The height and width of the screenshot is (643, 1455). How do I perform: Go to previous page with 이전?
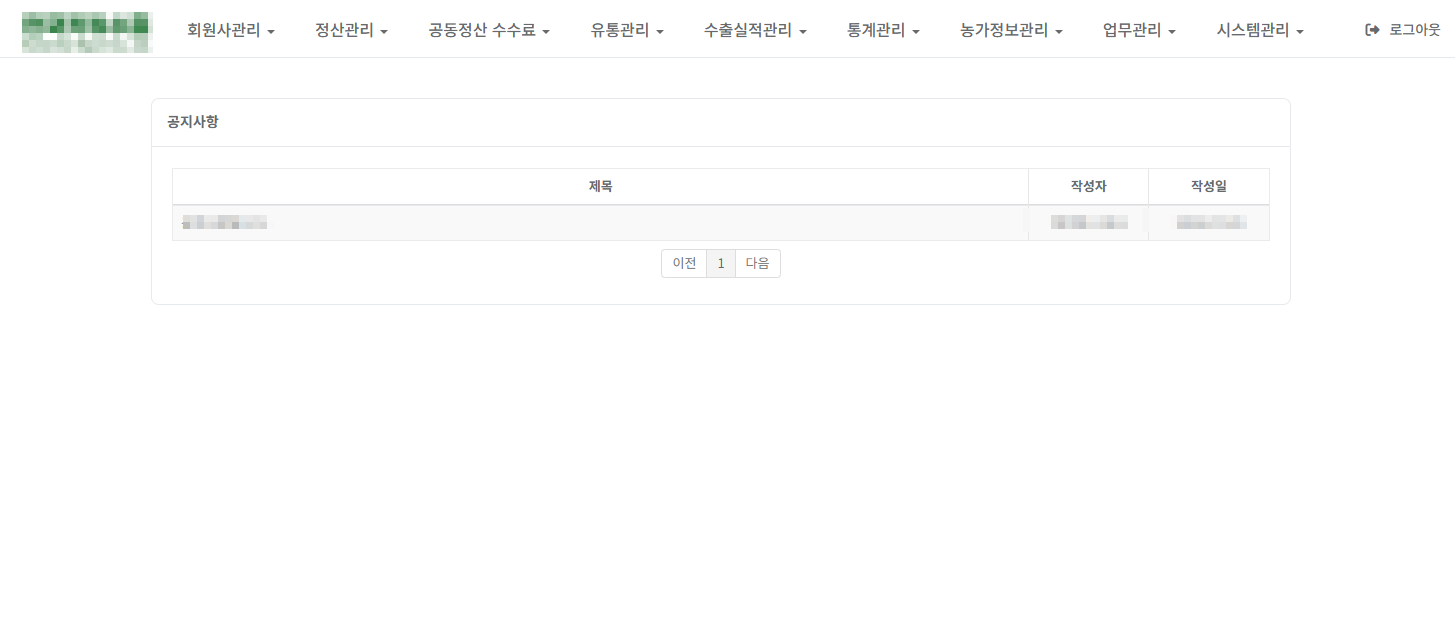[x=684, y=264]
